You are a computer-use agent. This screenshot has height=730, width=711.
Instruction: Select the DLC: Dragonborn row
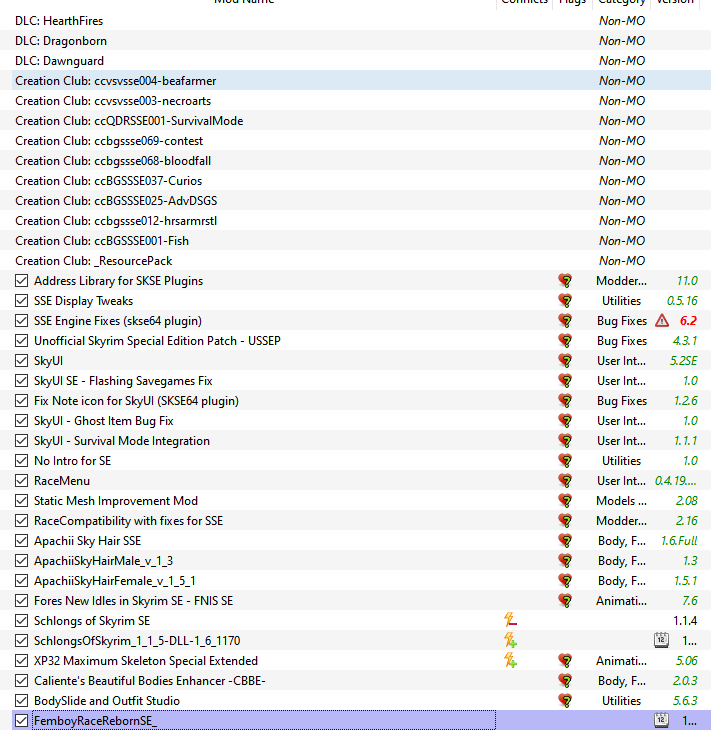pos(355,41)
